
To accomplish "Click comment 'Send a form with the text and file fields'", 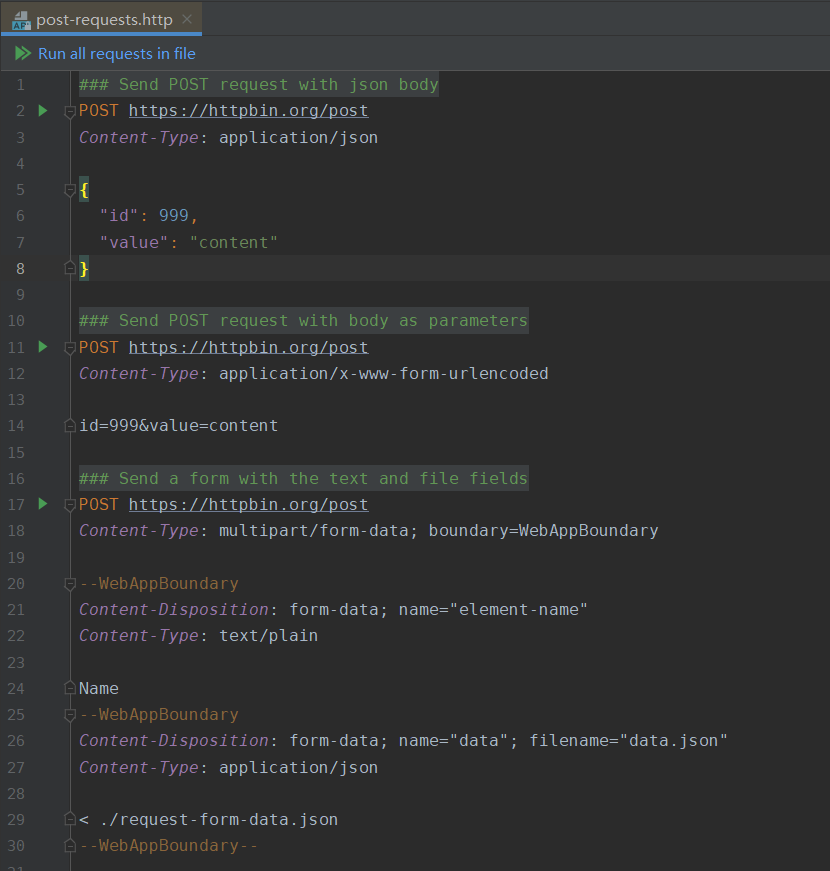I will click(x=303, y=478).
